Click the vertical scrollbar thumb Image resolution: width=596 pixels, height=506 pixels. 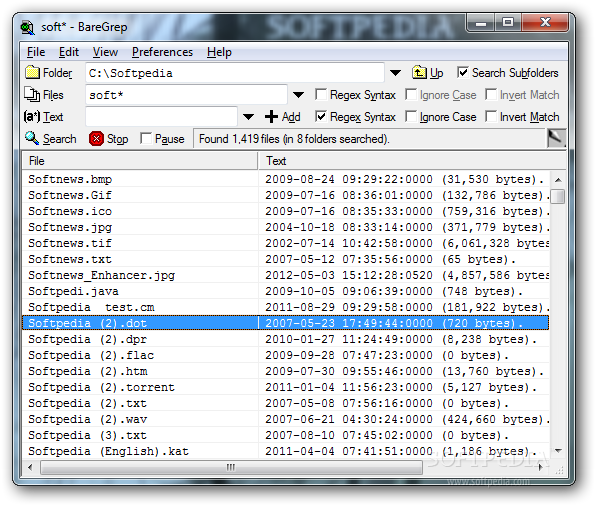(x=558, y=196)
